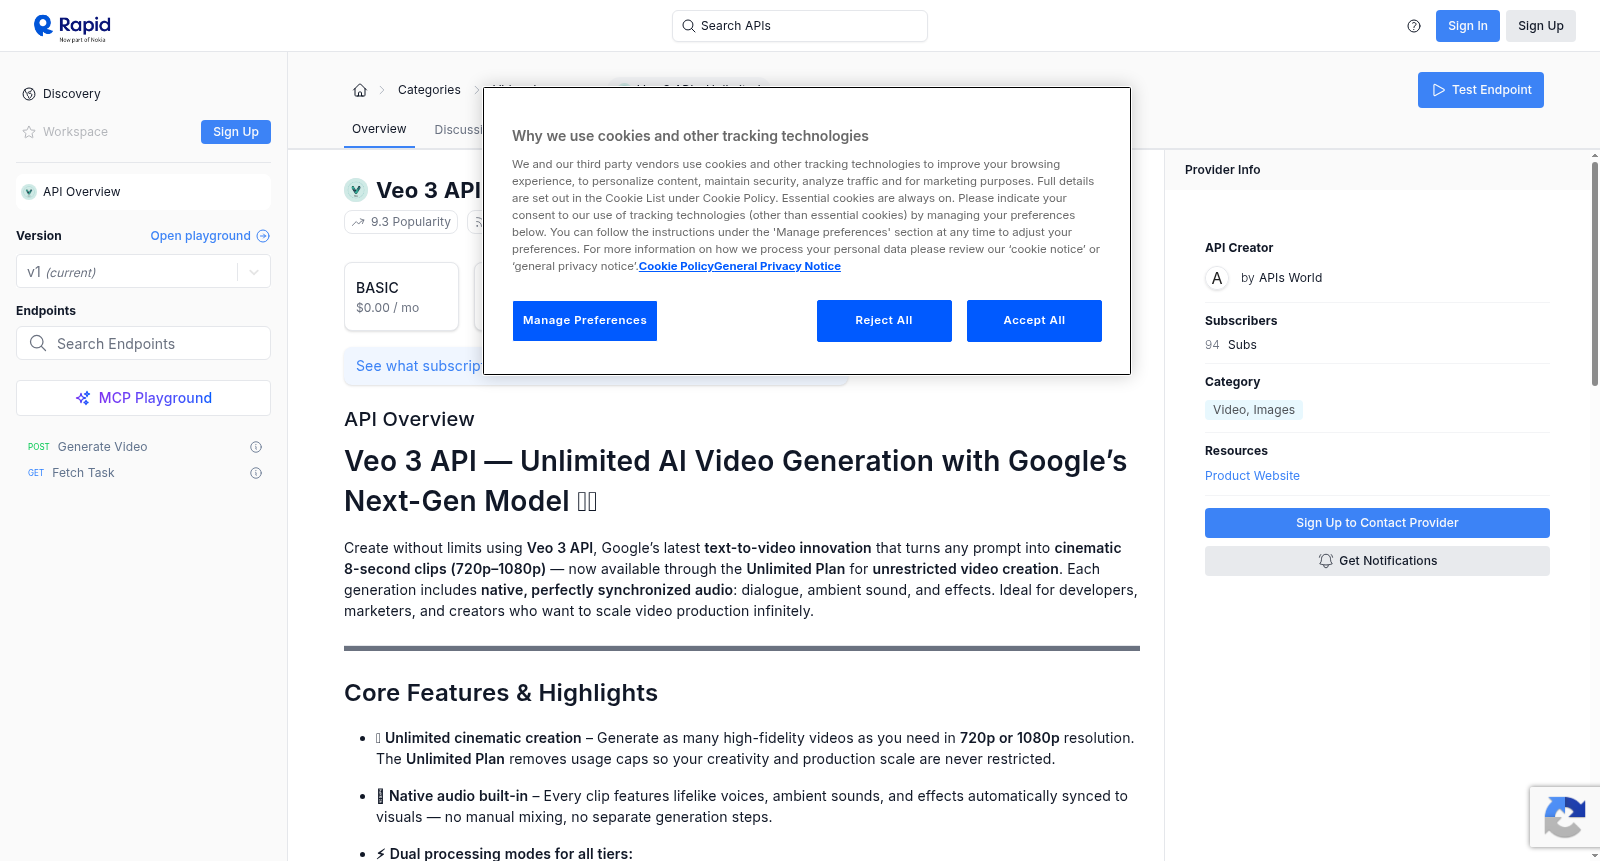The width and height of the screenshot is (1600, 861).
Task: Follow the Open playground link
Action: 210,236
